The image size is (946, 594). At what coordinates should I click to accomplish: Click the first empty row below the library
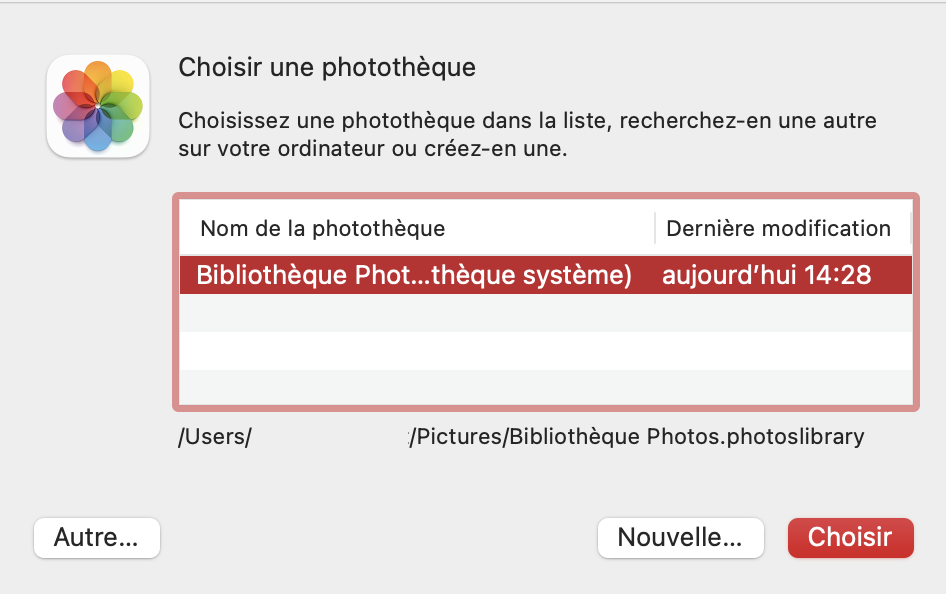point(545,313)
